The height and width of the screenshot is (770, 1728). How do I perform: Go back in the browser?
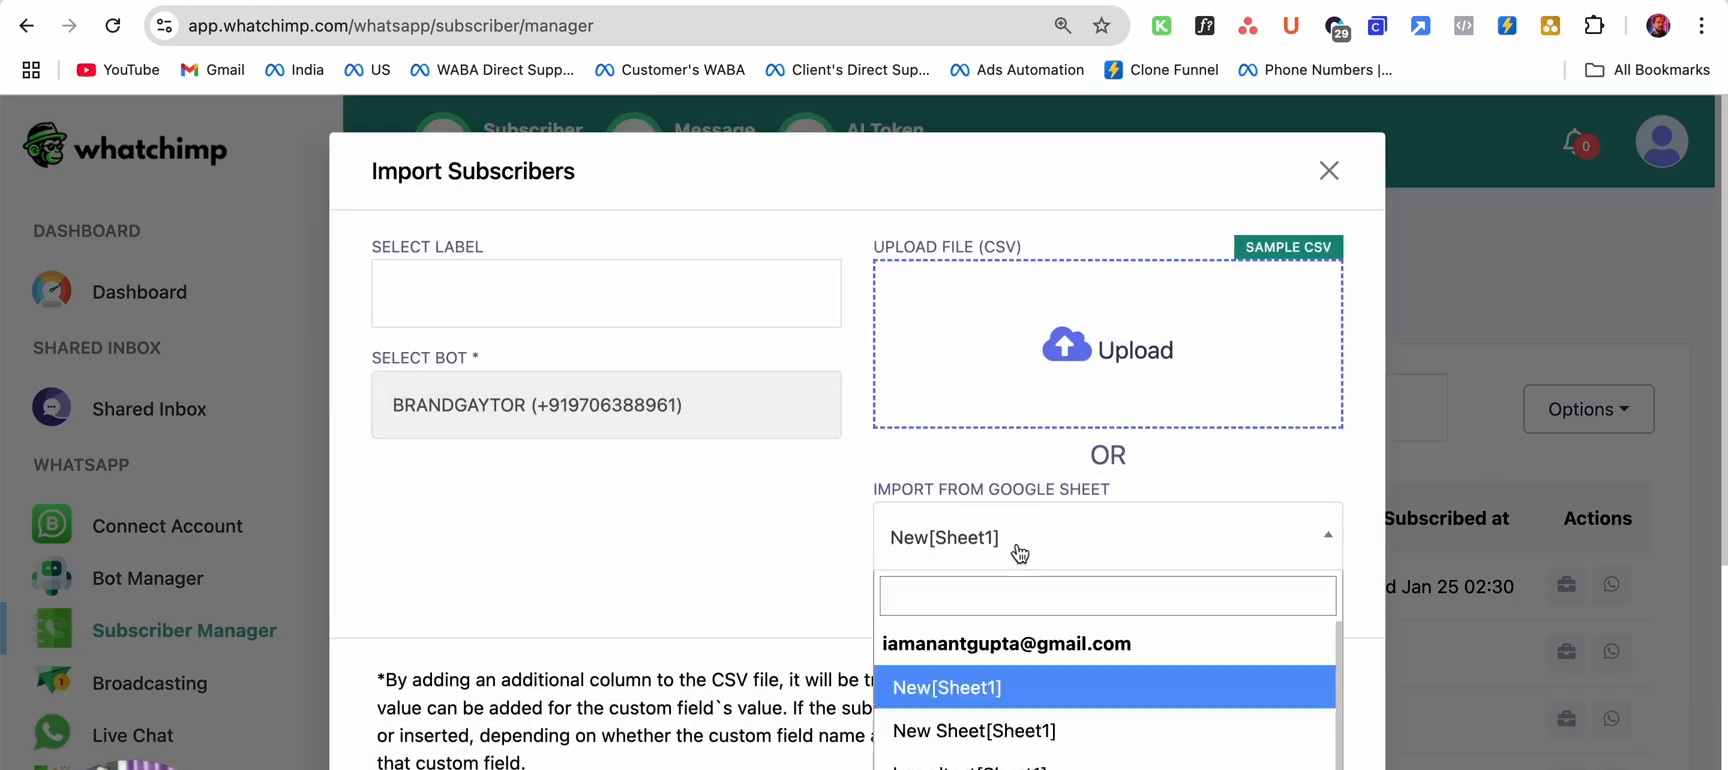tap(27, 26)
